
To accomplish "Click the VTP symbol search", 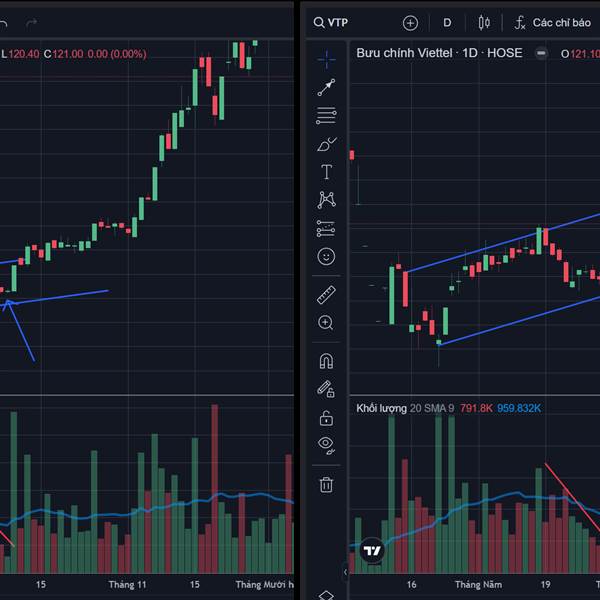I will [x=331, y=23].
